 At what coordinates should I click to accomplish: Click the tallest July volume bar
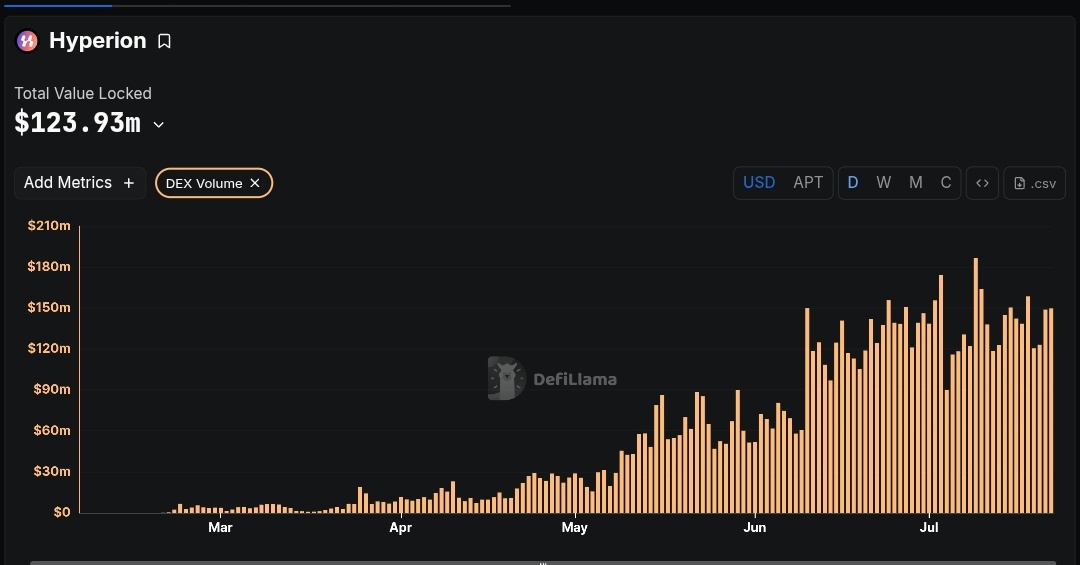point(976,386)
